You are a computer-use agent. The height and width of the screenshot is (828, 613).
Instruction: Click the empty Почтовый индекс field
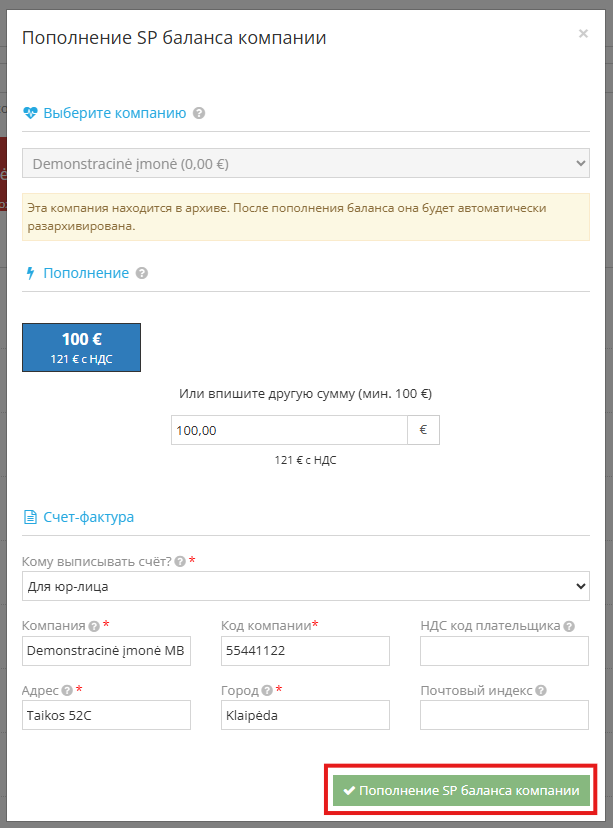tap(504, 715)
